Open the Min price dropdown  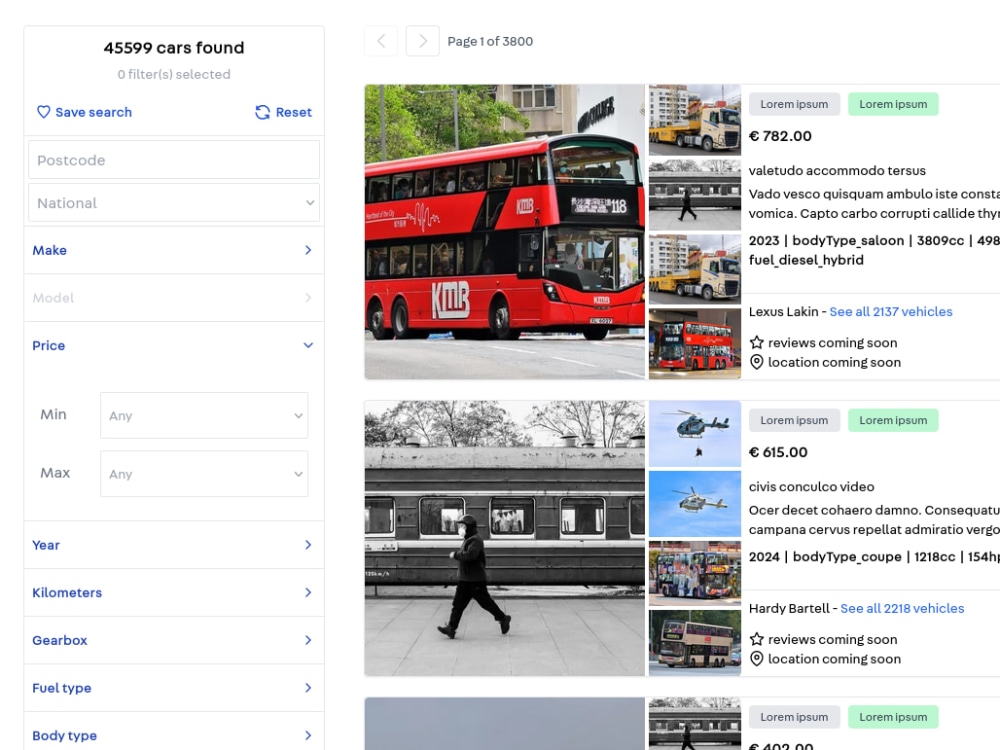(x=204, y=416)
